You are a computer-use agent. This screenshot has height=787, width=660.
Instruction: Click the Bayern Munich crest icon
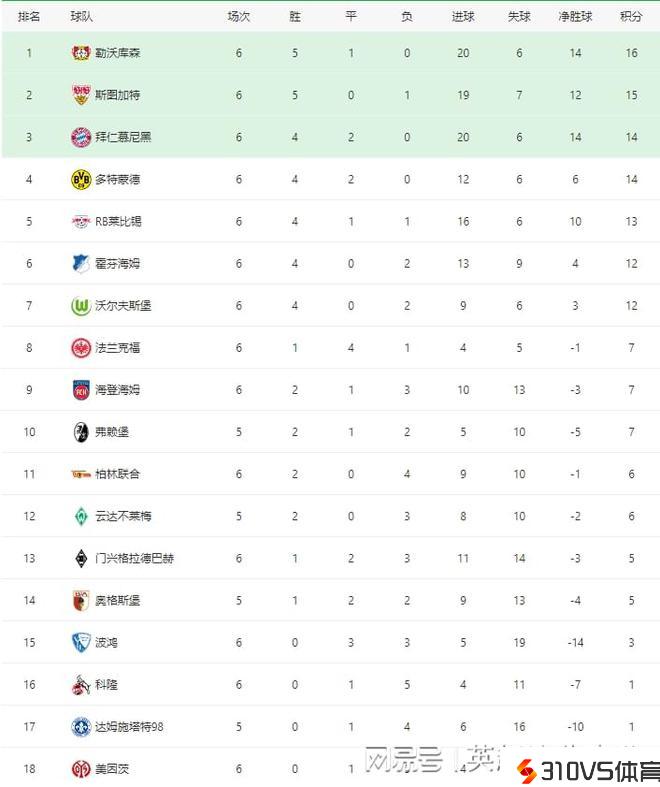(81, 137)
